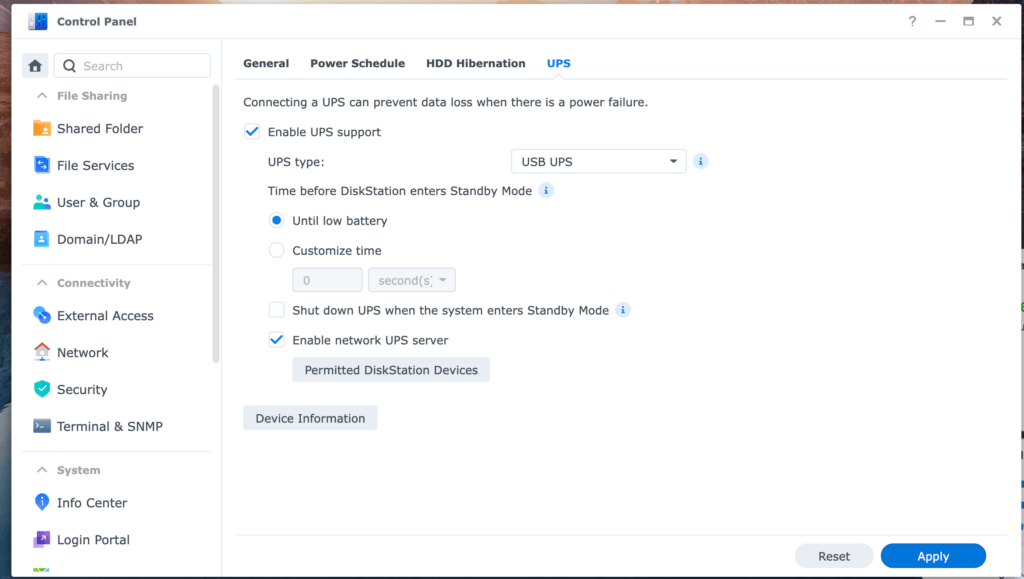Open the Security shield icon
The height and width of the screenshot is (579, 1024).
(x=42, y=389)
